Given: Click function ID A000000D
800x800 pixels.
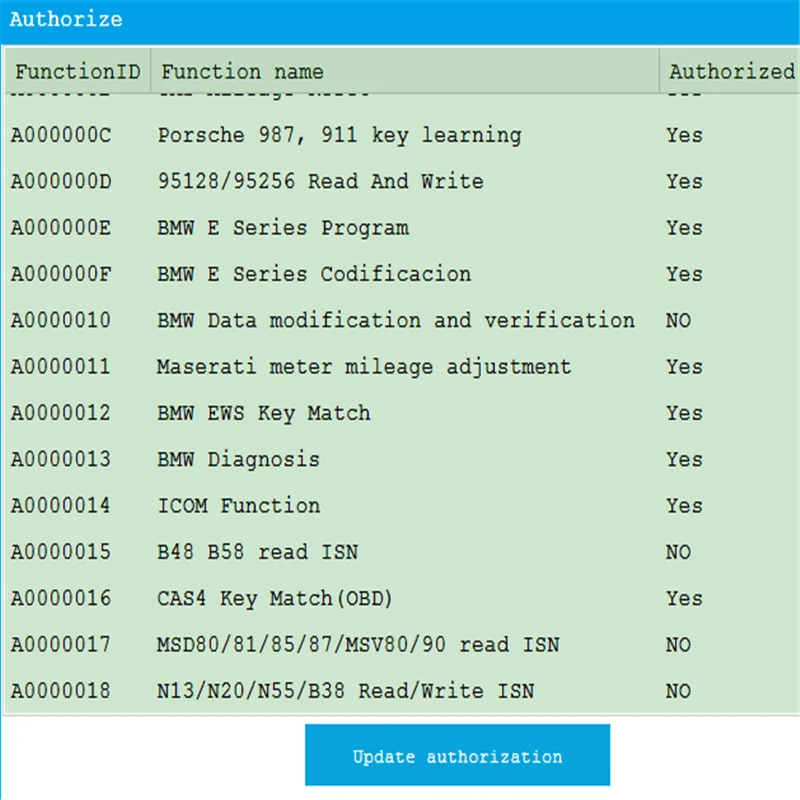Looking at the screenshot, I should tap(61, 182).
